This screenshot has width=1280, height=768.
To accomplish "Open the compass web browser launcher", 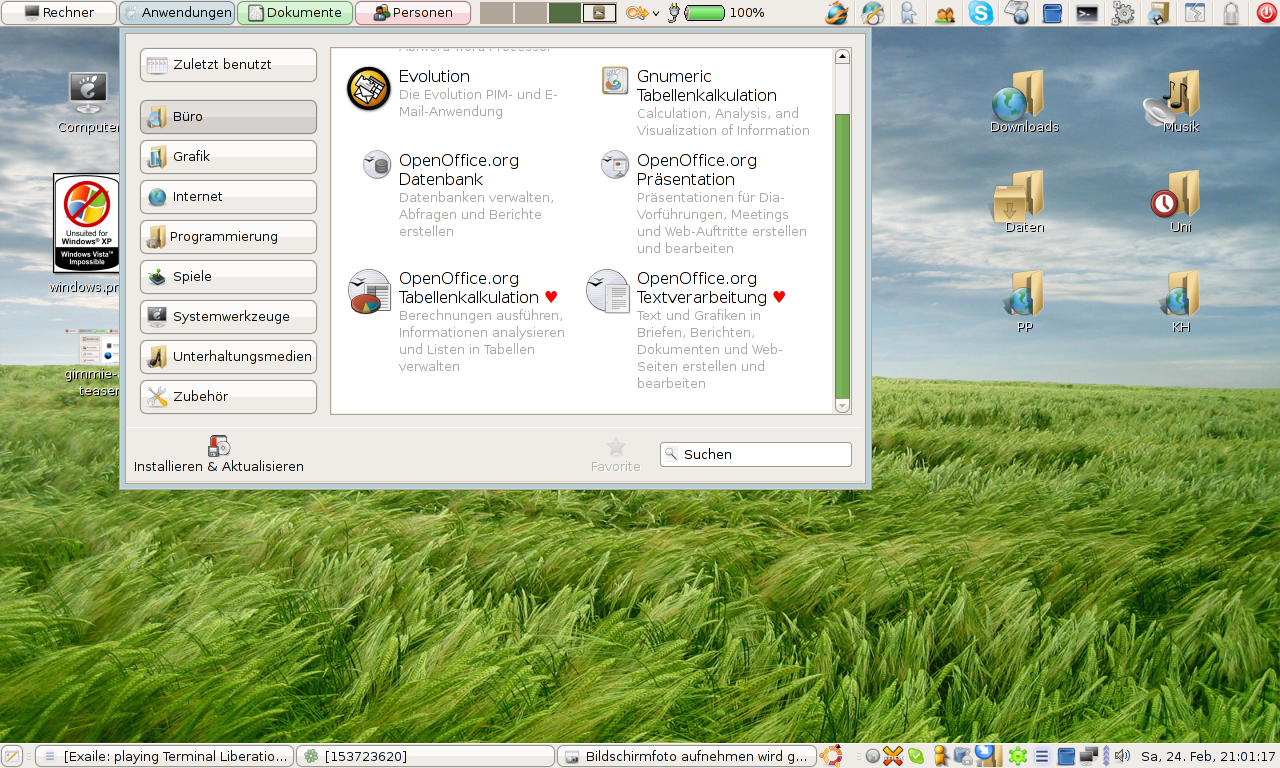I will 873,13.
